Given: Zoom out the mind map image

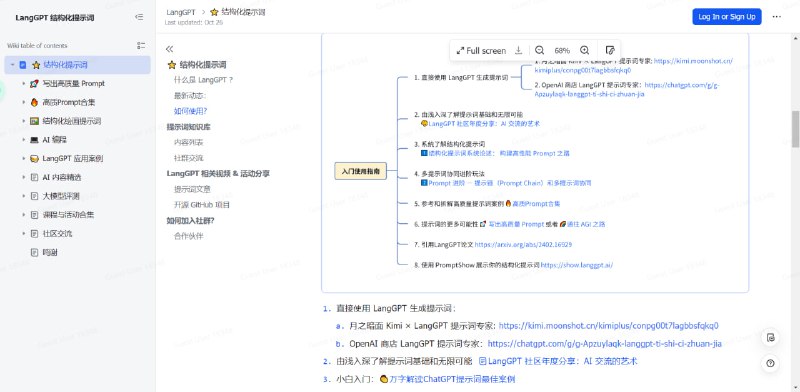Looking at the screenshot, I should click(x=539, y=50).
